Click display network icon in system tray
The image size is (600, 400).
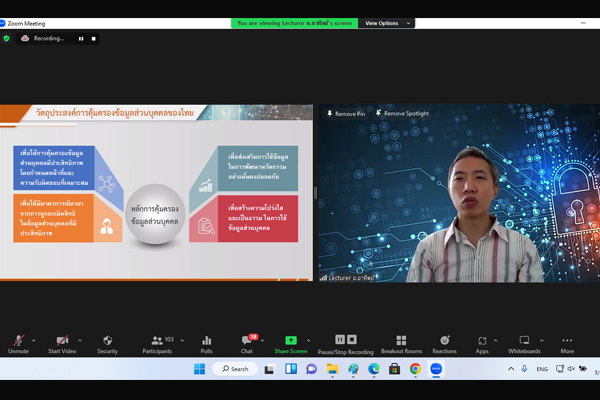(560, 369)
